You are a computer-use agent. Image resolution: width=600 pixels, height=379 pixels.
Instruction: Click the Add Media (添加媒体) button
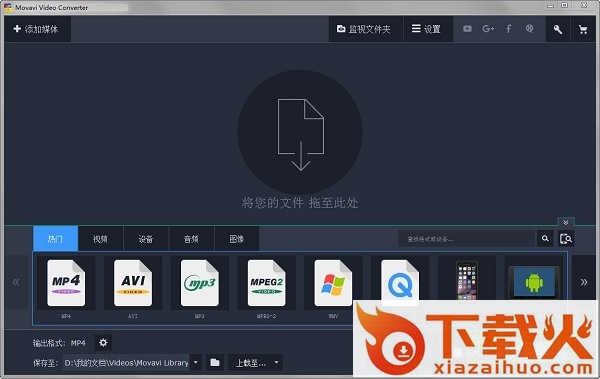point(37,29)
